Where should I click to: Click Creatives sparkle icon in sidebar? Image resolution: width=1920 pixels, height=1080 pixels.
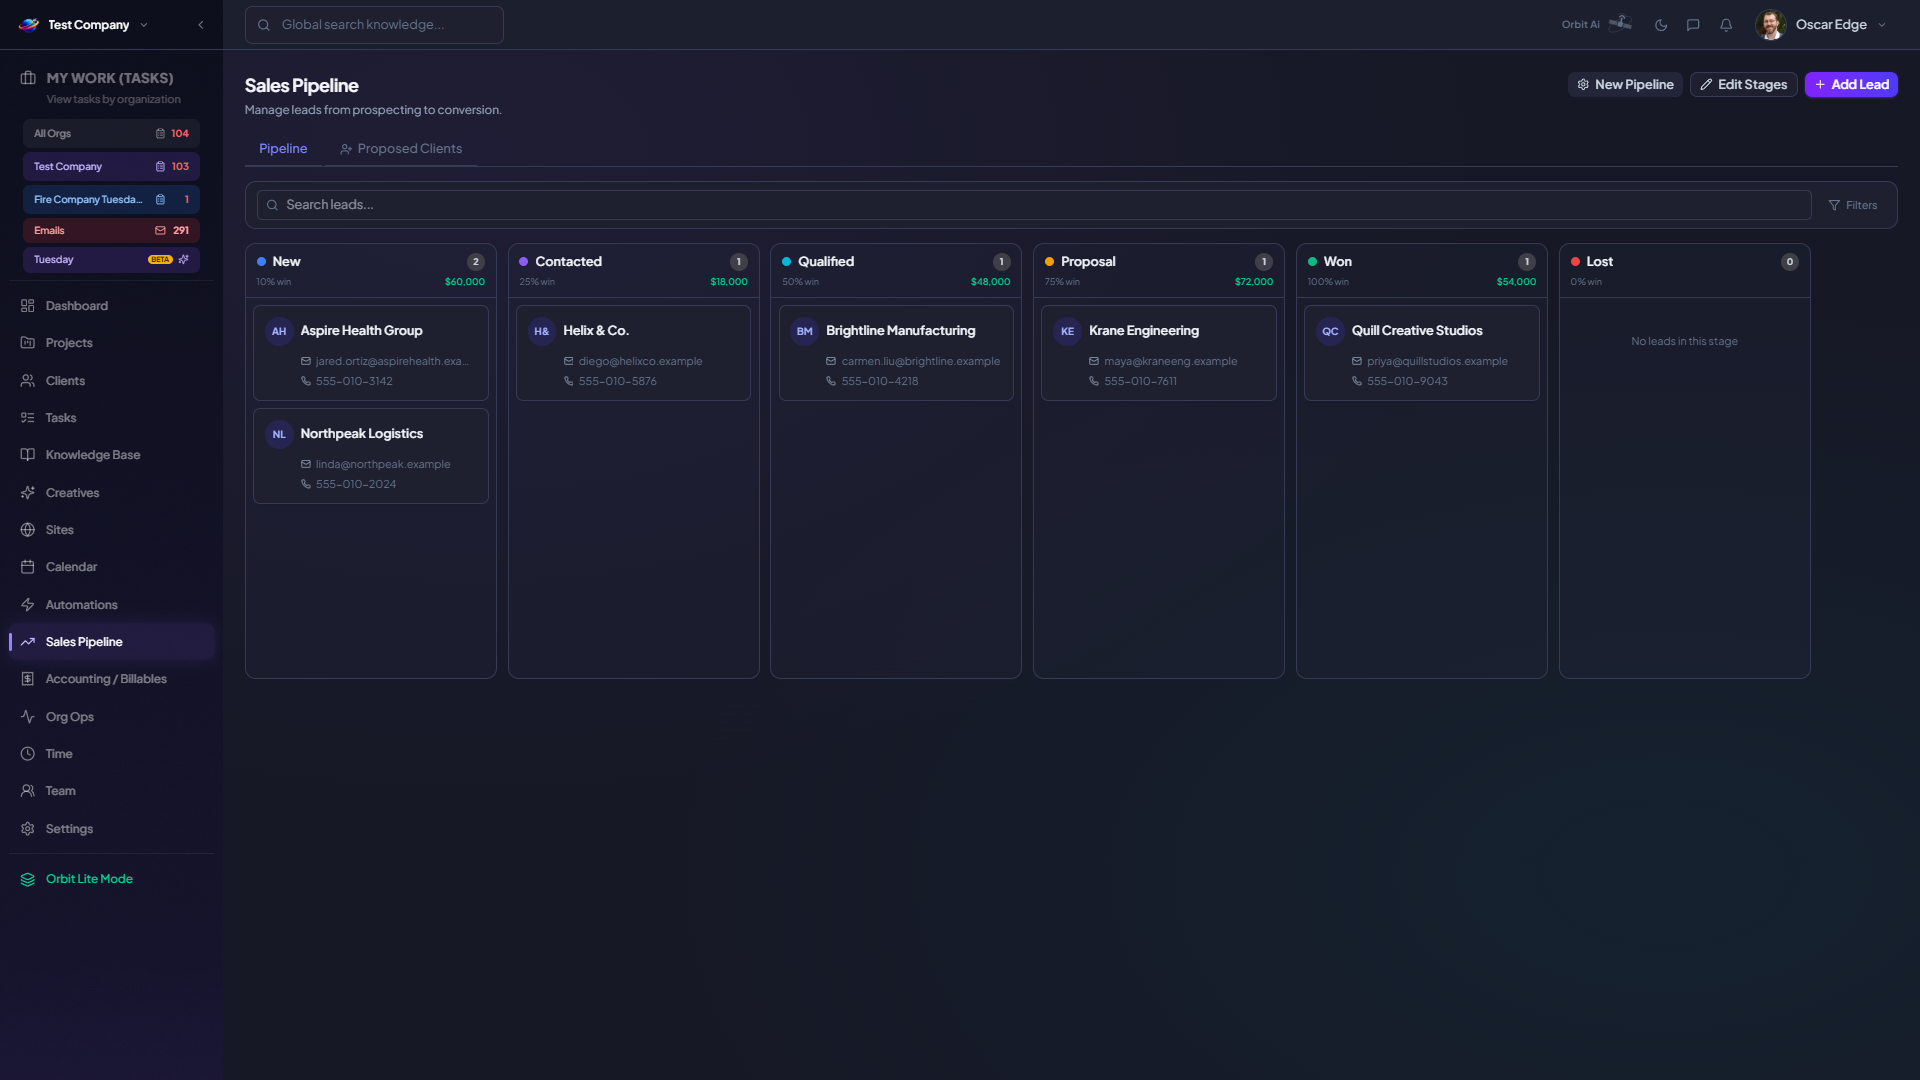[28, 493]
